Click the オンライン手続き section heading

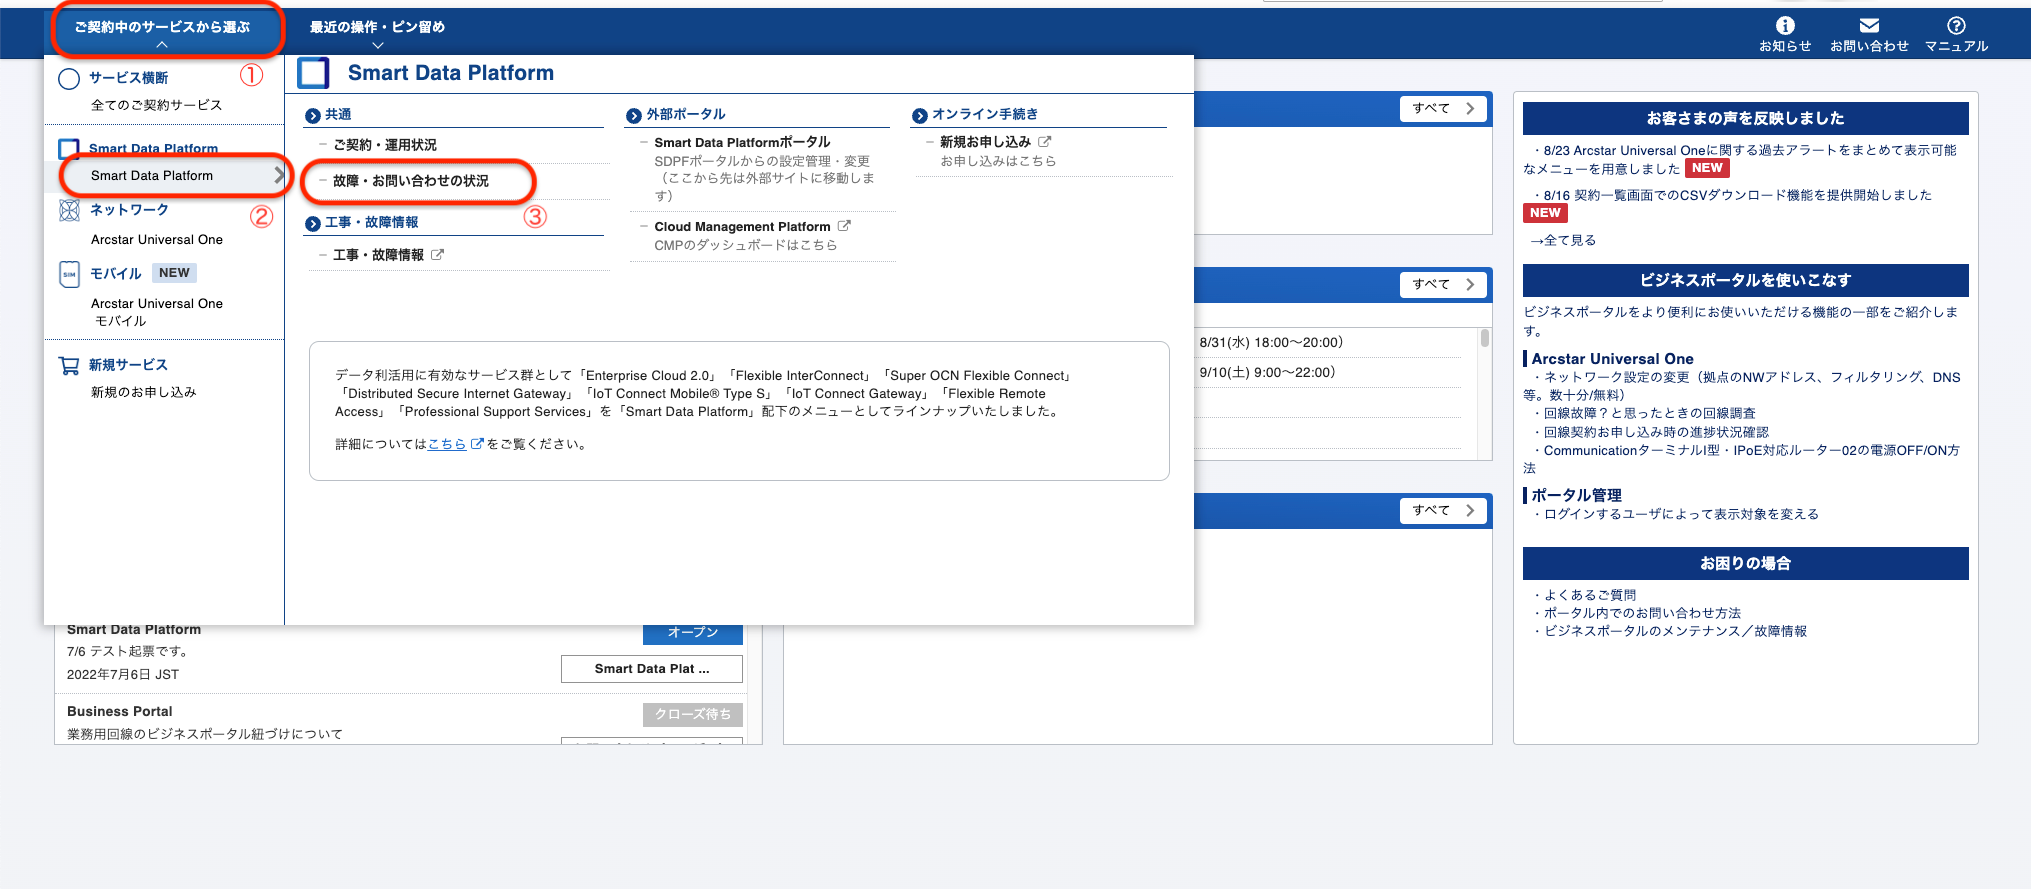985,115
